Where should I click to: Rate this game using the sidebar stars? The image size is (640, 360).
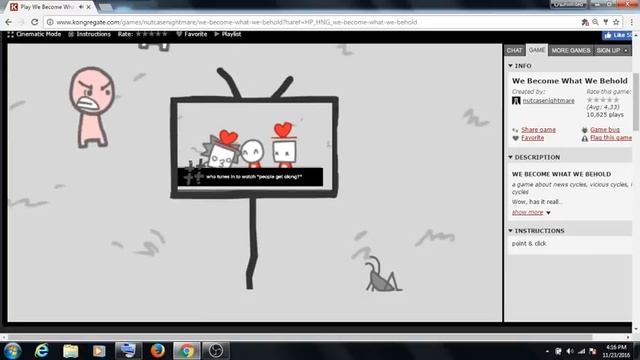[603, 100]
